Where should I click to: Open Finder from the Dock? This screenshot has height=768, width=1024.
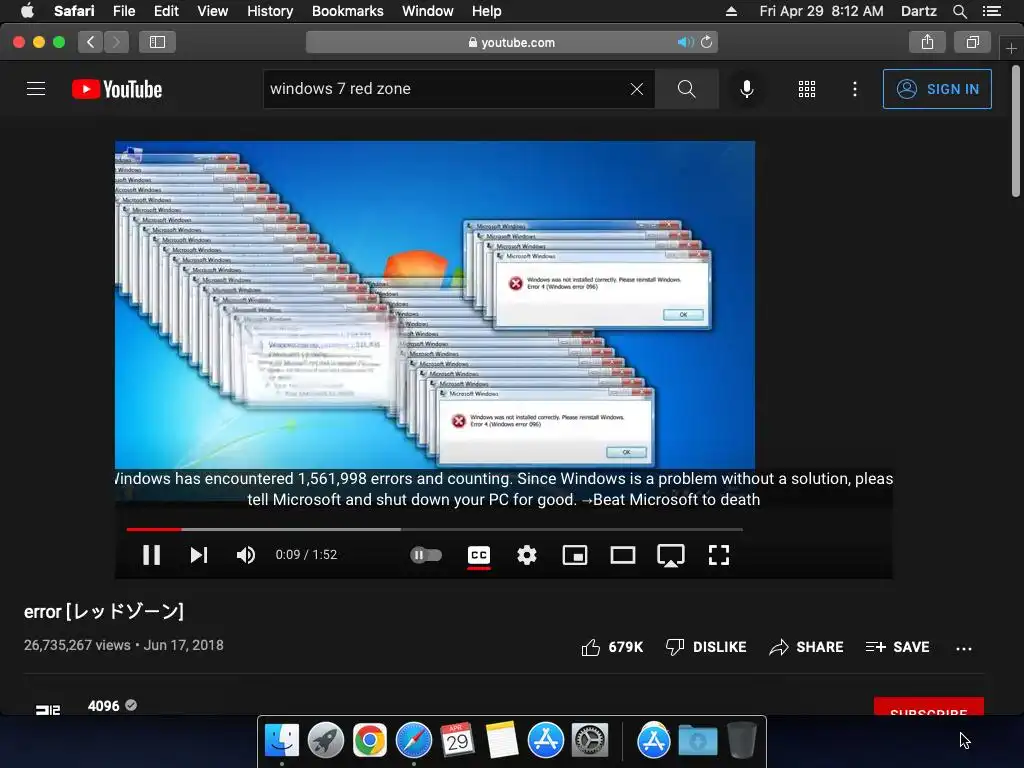(x=281, y=741)
